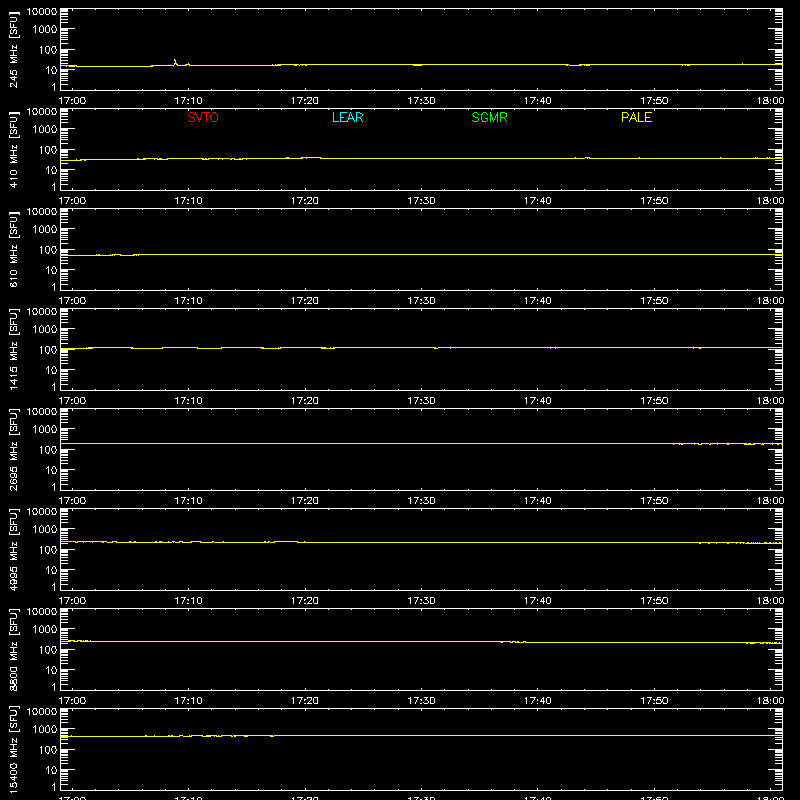800x800 pixels.
Task: Click 17:30 tick label of the 4995 MHz plot
Action: 421,601
